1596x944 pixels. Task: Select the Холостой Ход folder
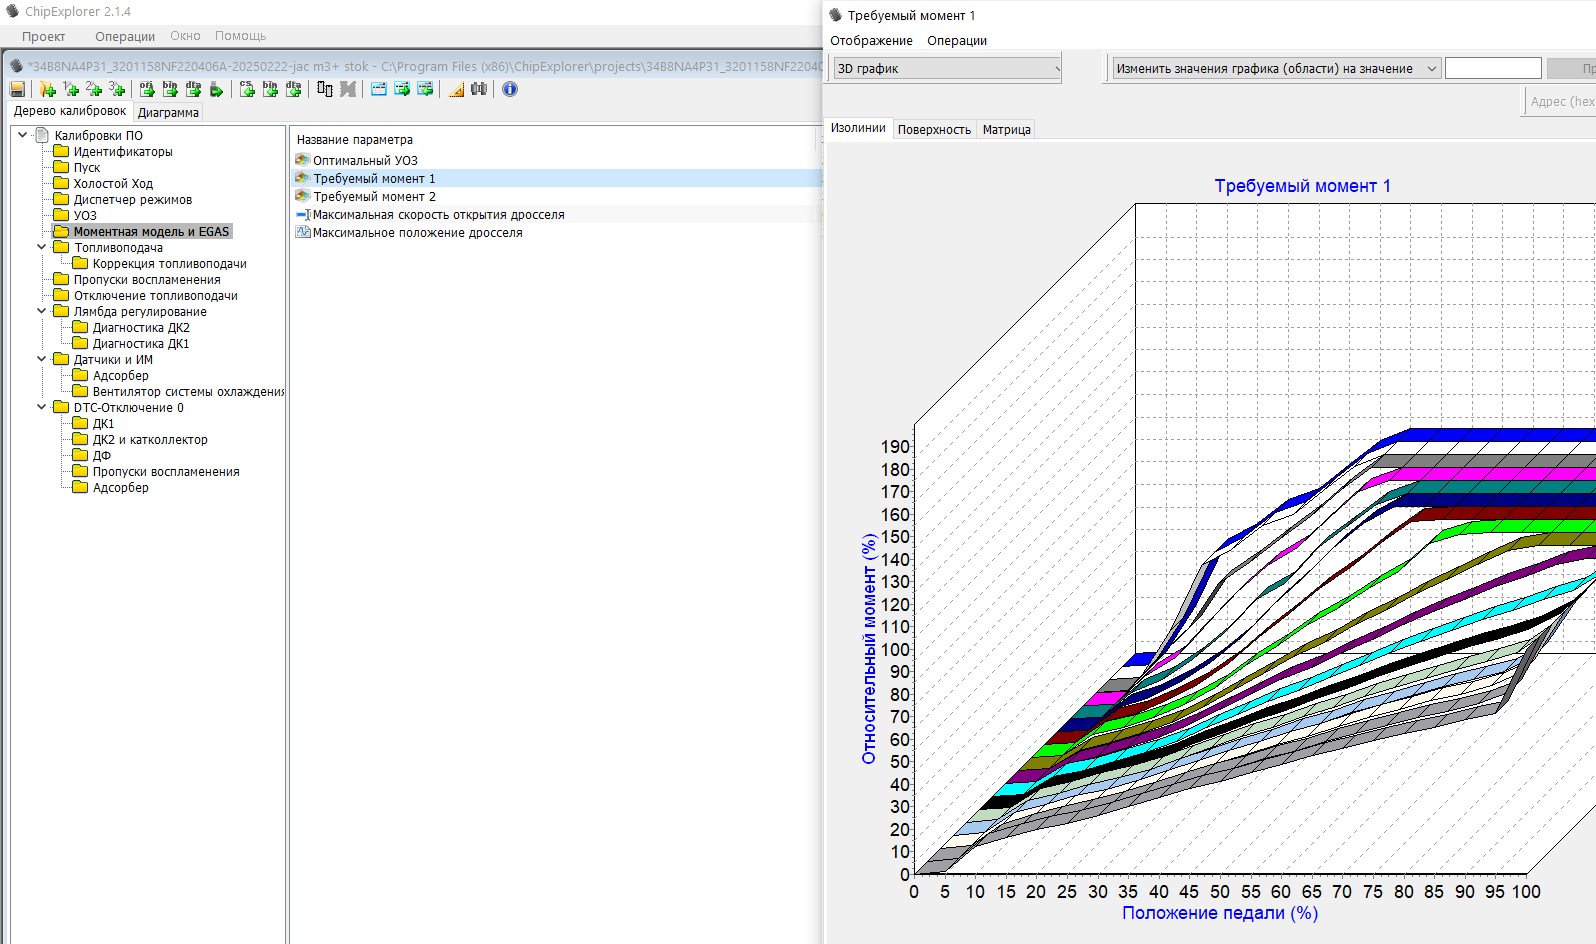tap(113, 184)
